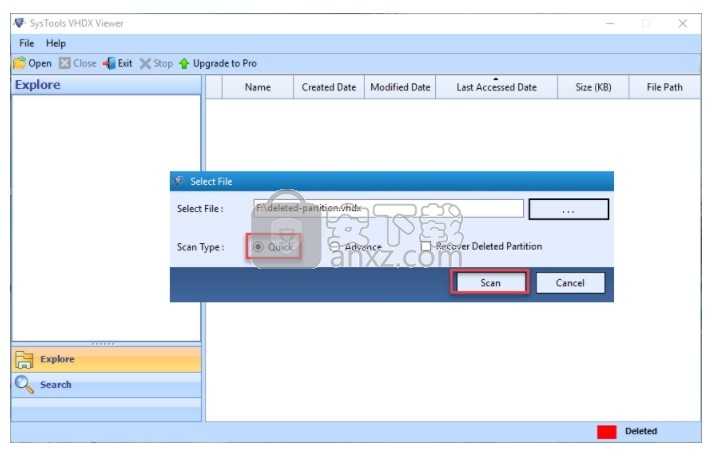Screen dimensions: 719x461
Task: Click the Exit toolbar icon
Action: (x=109, y=63)
